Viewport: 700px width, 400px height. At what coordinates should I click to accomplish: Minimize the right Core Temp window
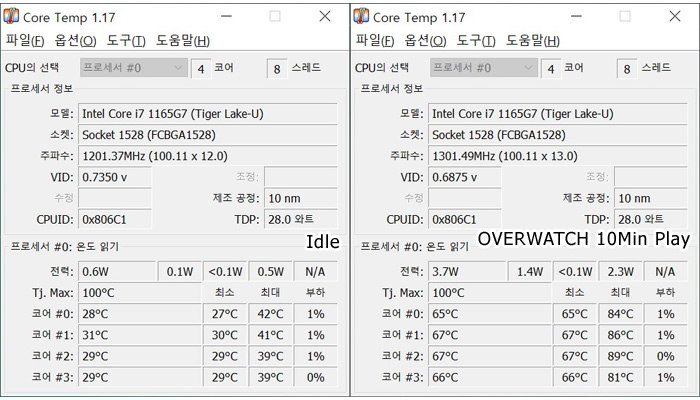[x=577, y=17]
